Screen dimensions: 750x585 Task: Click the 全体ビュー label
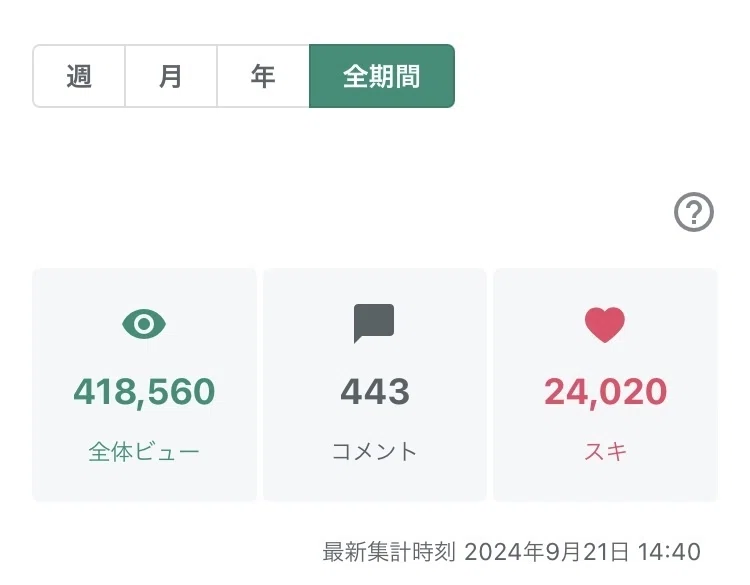point(144,452)
